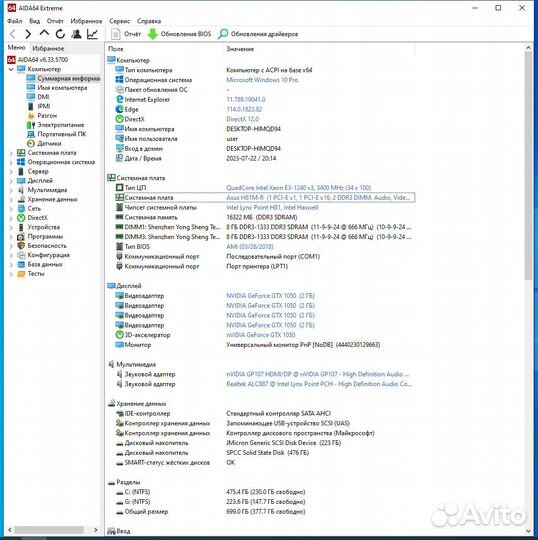Image resolution: width=538 pixels, height=540 pixels.
Task: Click the details pane scroll down arrow
Action: pyautogui.click(x=528, y=531)
